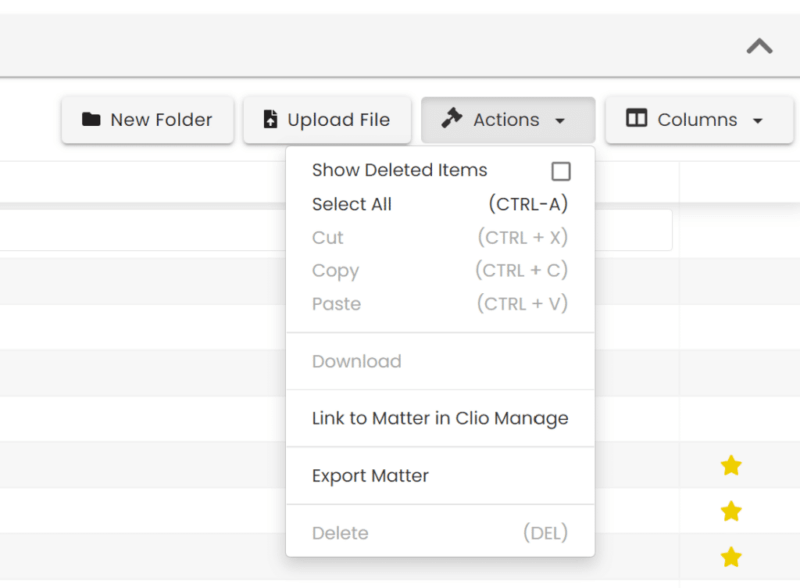The height and width of the screenshot is (588, 800).
Task: Click the columns grid icon on Columns button
Action: pyautogui.click(x=636, y=119)
